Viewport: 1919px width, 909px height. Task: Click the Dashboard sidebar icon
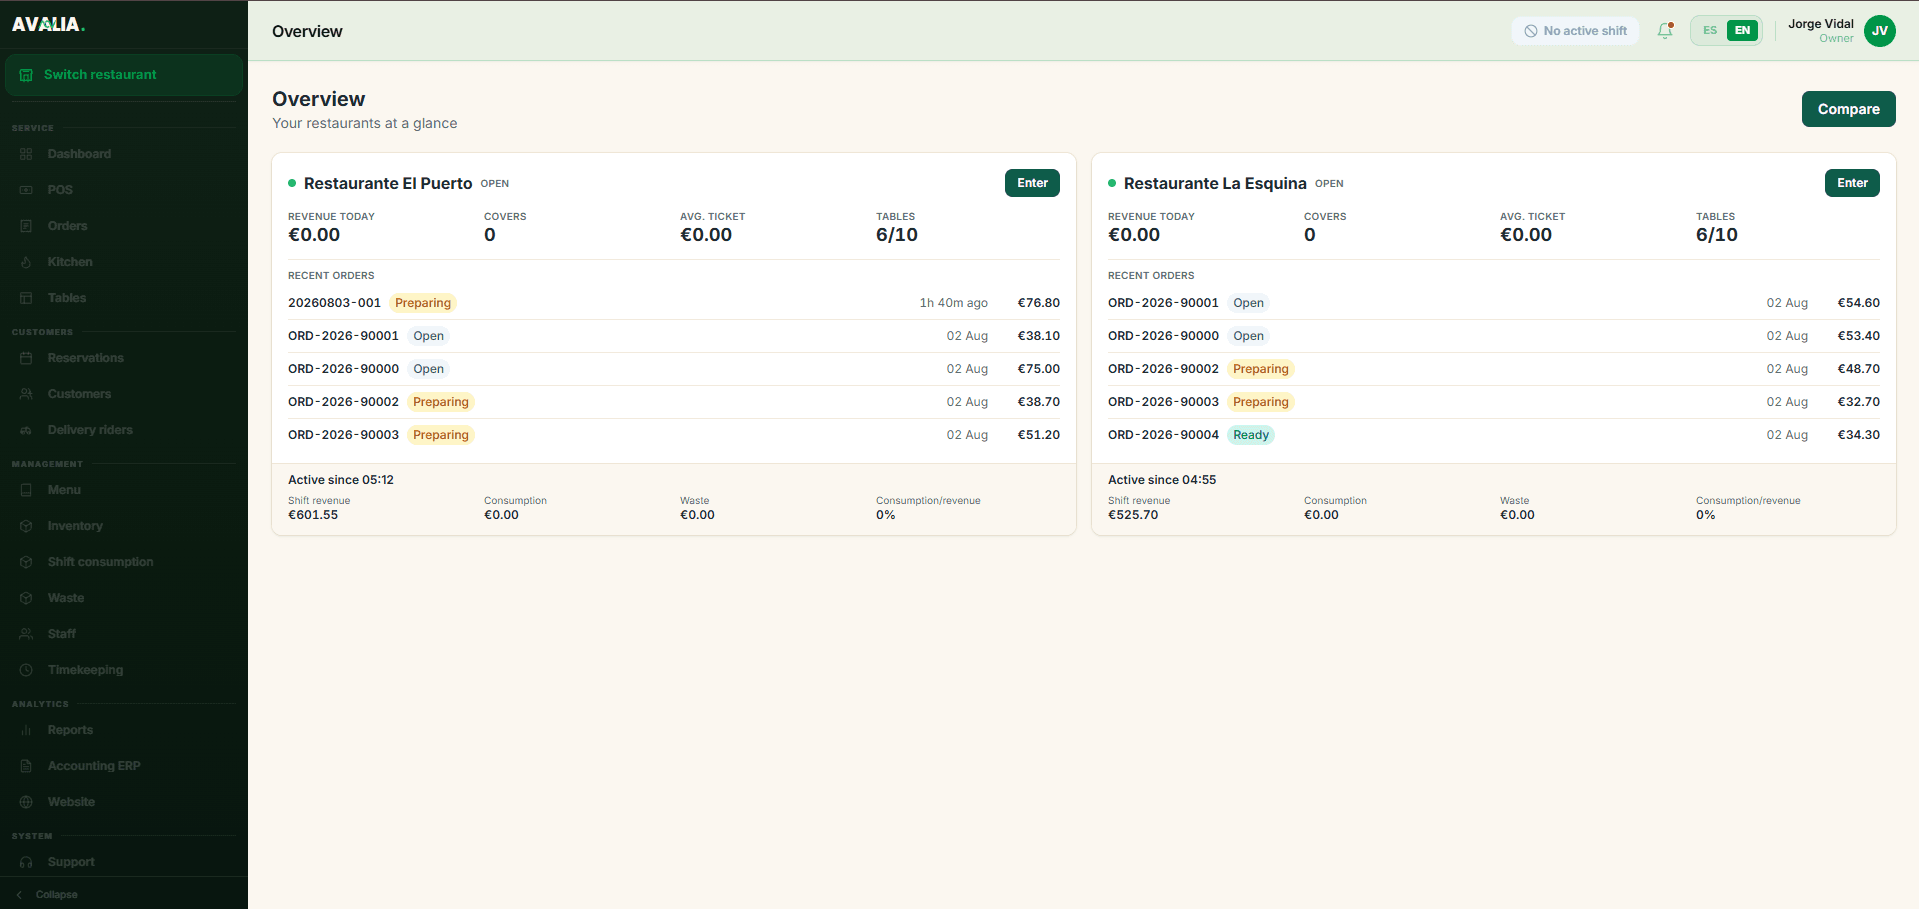tap(26, 154)
